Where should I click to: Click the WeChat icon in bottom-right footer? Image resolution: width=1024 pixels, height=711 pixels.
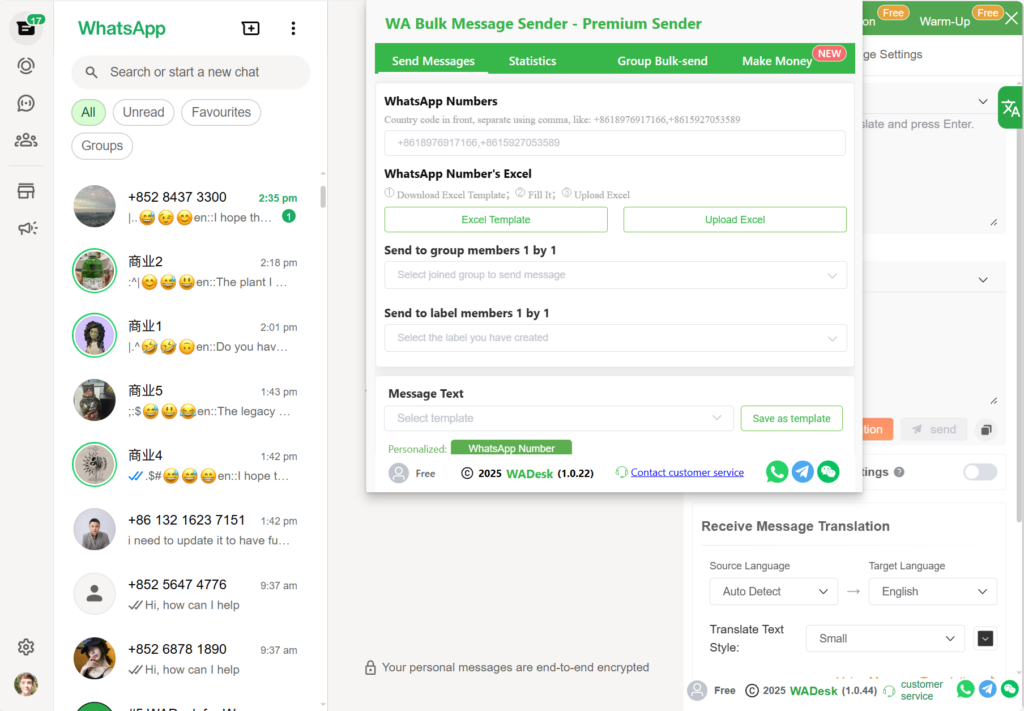pyautogui.click(x=1010, y=689)
